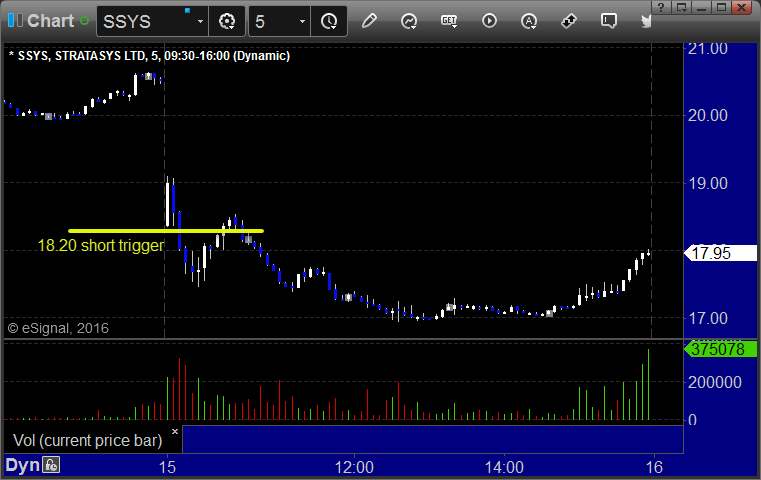Click the 17.95 current price marker
Screen dimensions: 761x480
pos(720,253)
